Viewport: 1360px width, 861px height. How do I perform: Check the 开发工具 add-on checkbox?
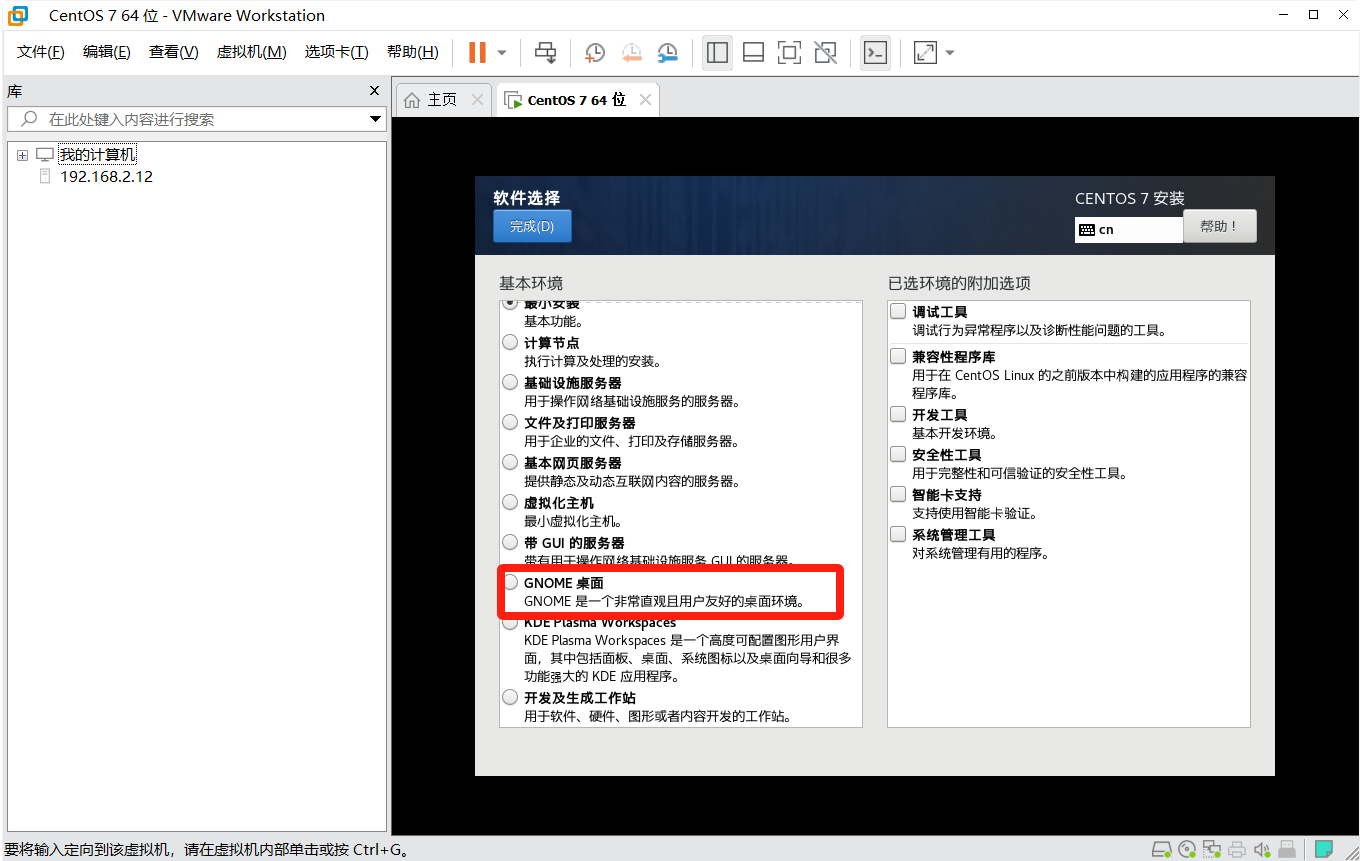click(899, 414)
